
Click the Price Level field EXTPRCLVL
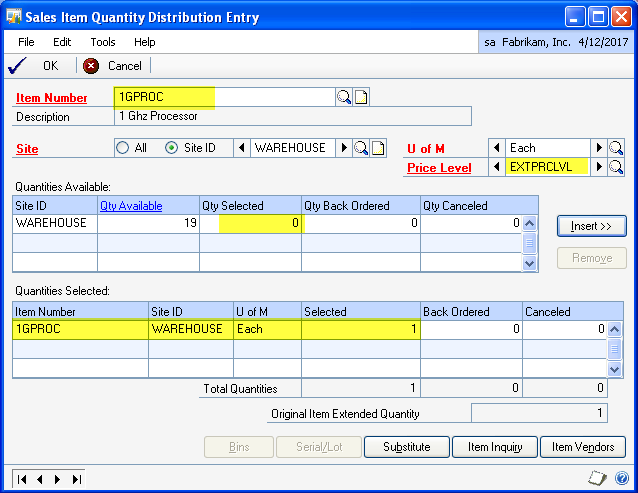[x=548, y=167]
